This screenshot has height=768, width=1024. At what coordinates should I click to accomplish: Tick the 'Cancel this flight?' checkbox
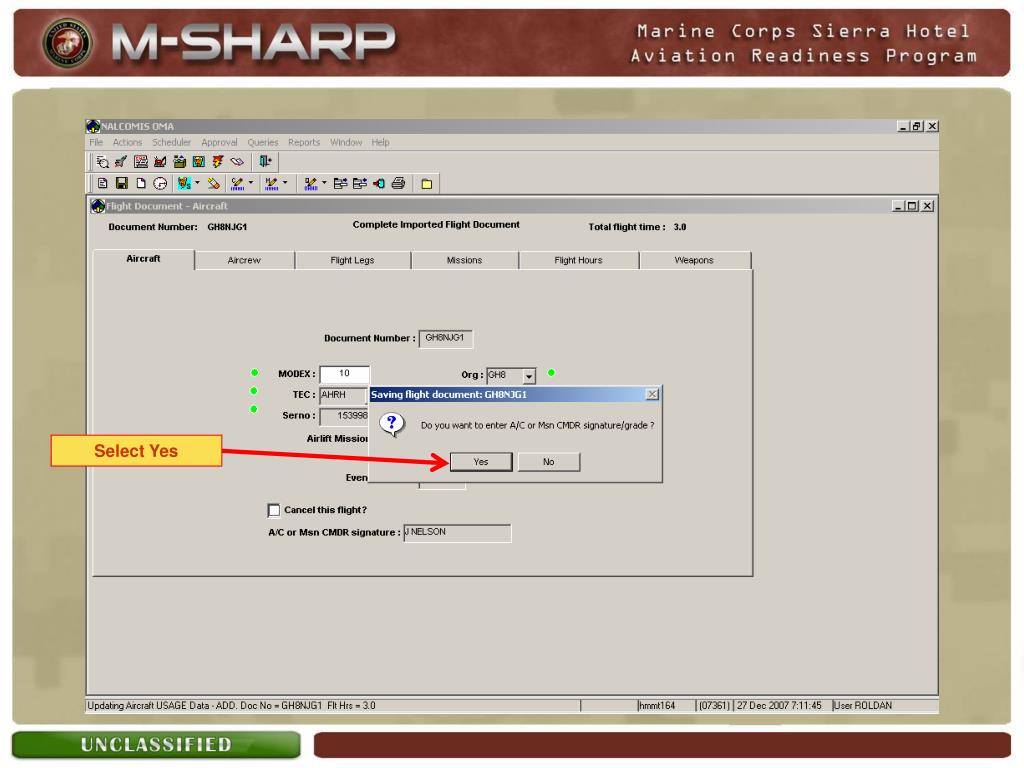(274, 510)
